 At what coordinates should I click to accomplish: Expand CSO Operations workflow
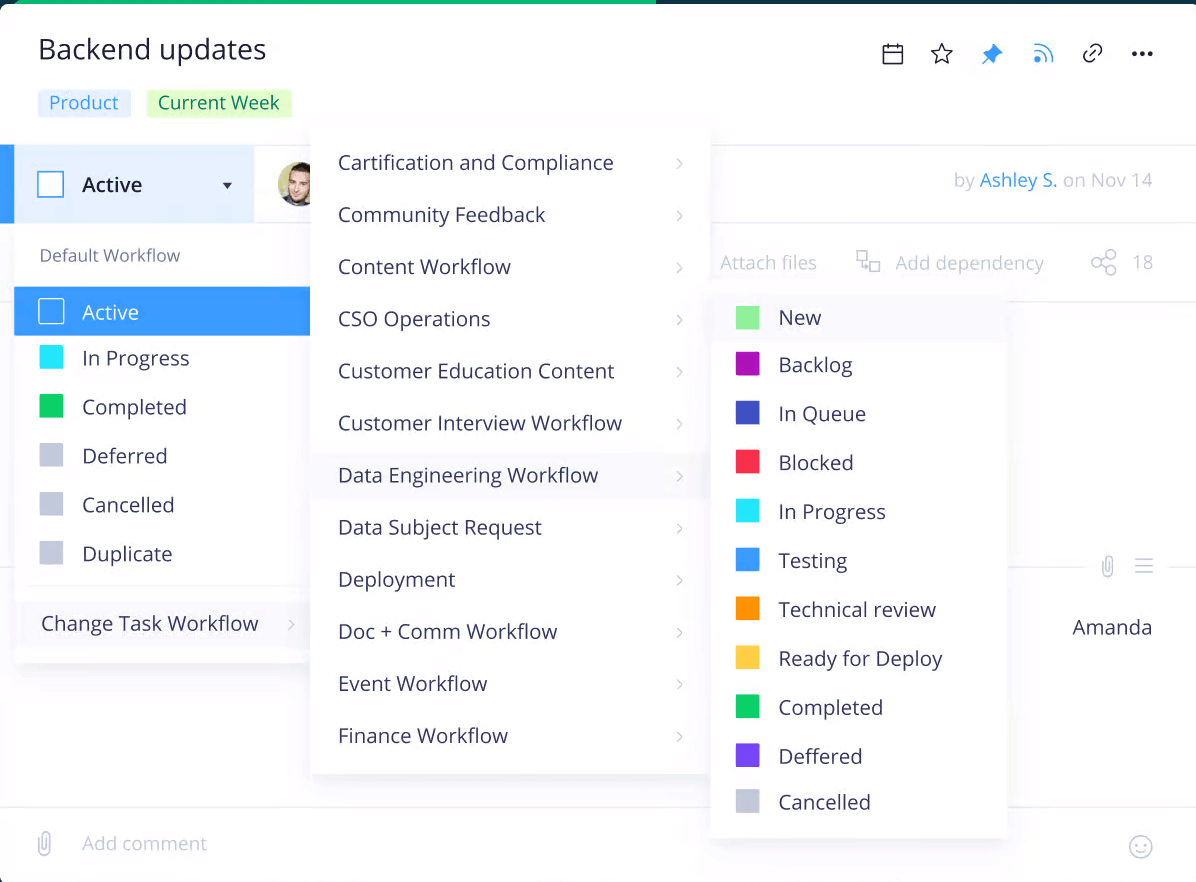510,319
